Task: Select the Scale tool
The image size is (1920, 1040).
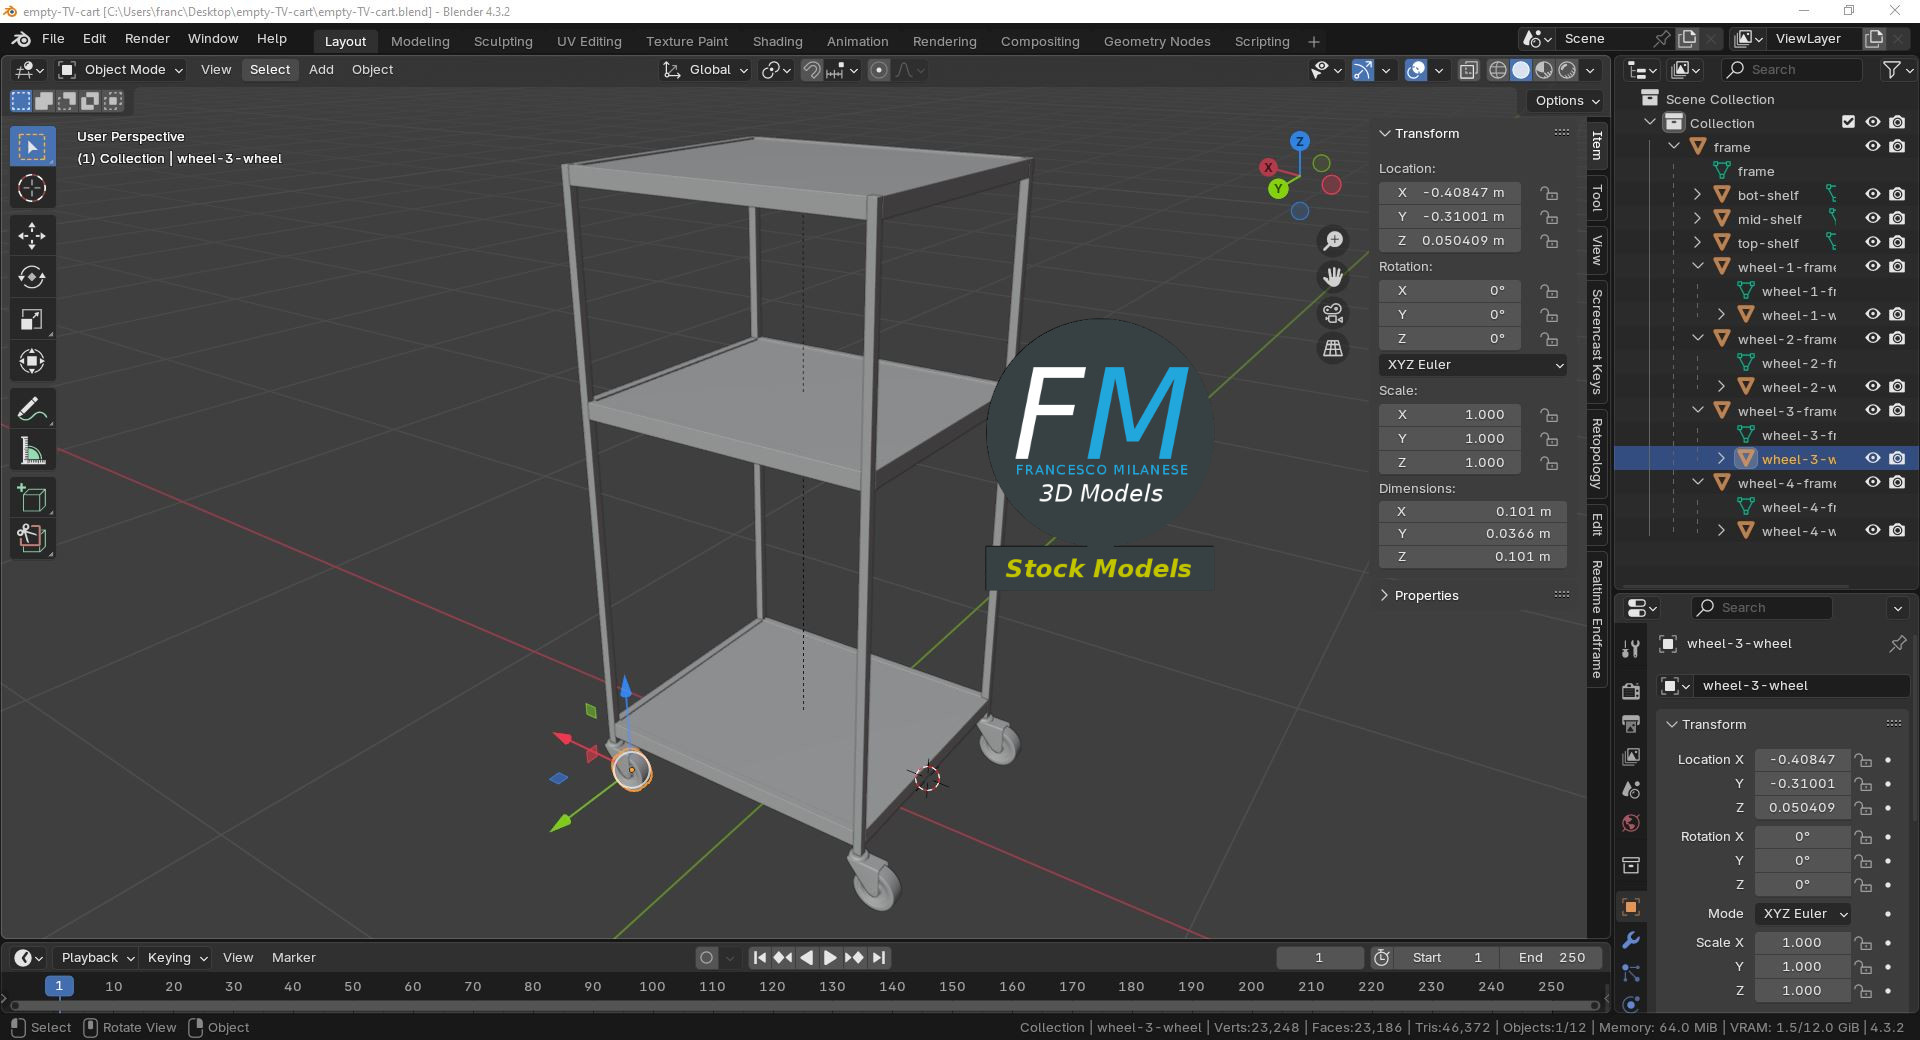Action: (32, 320)
